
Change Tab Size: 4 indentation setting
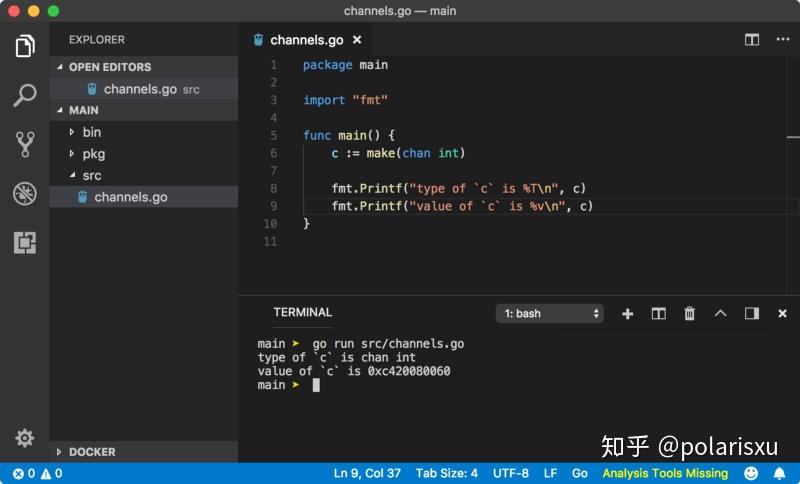click(446, 473)
